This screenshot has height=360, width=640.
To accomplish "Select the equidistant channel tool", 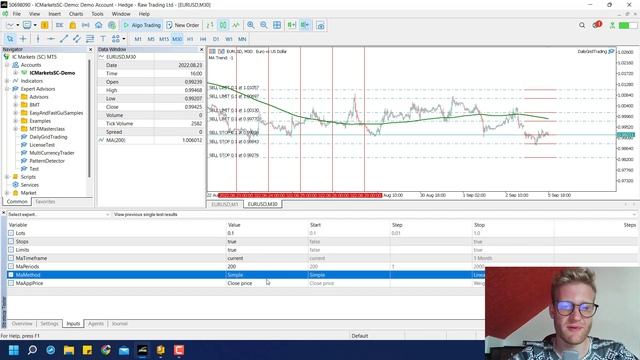I will coord(77,39).
